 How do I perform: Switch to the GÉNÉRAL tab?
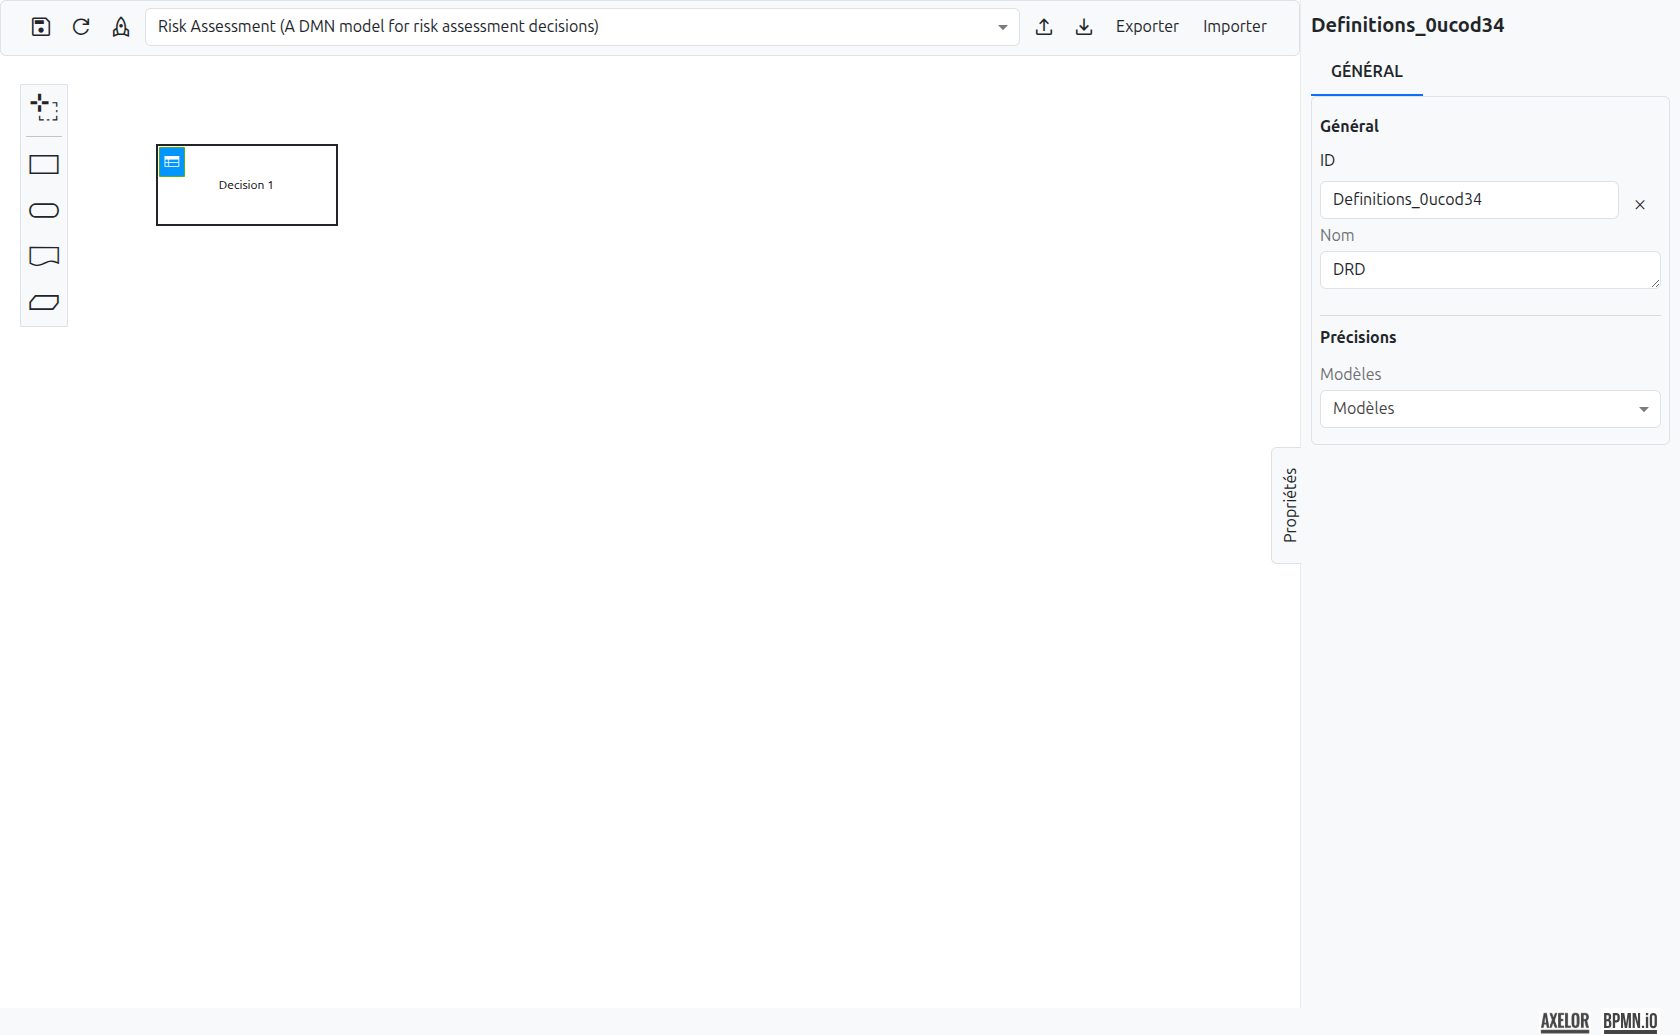tap(1366, 71)
